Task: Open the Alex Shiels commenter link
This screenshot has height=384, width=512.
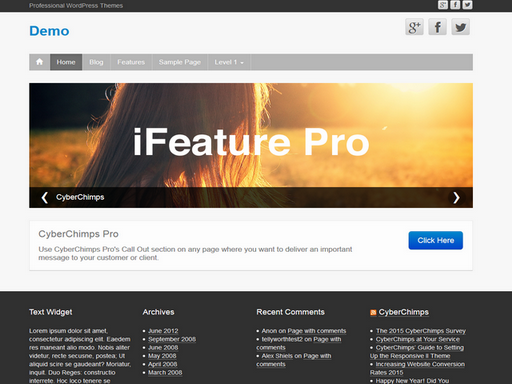Action: click(x=277, y=356)
